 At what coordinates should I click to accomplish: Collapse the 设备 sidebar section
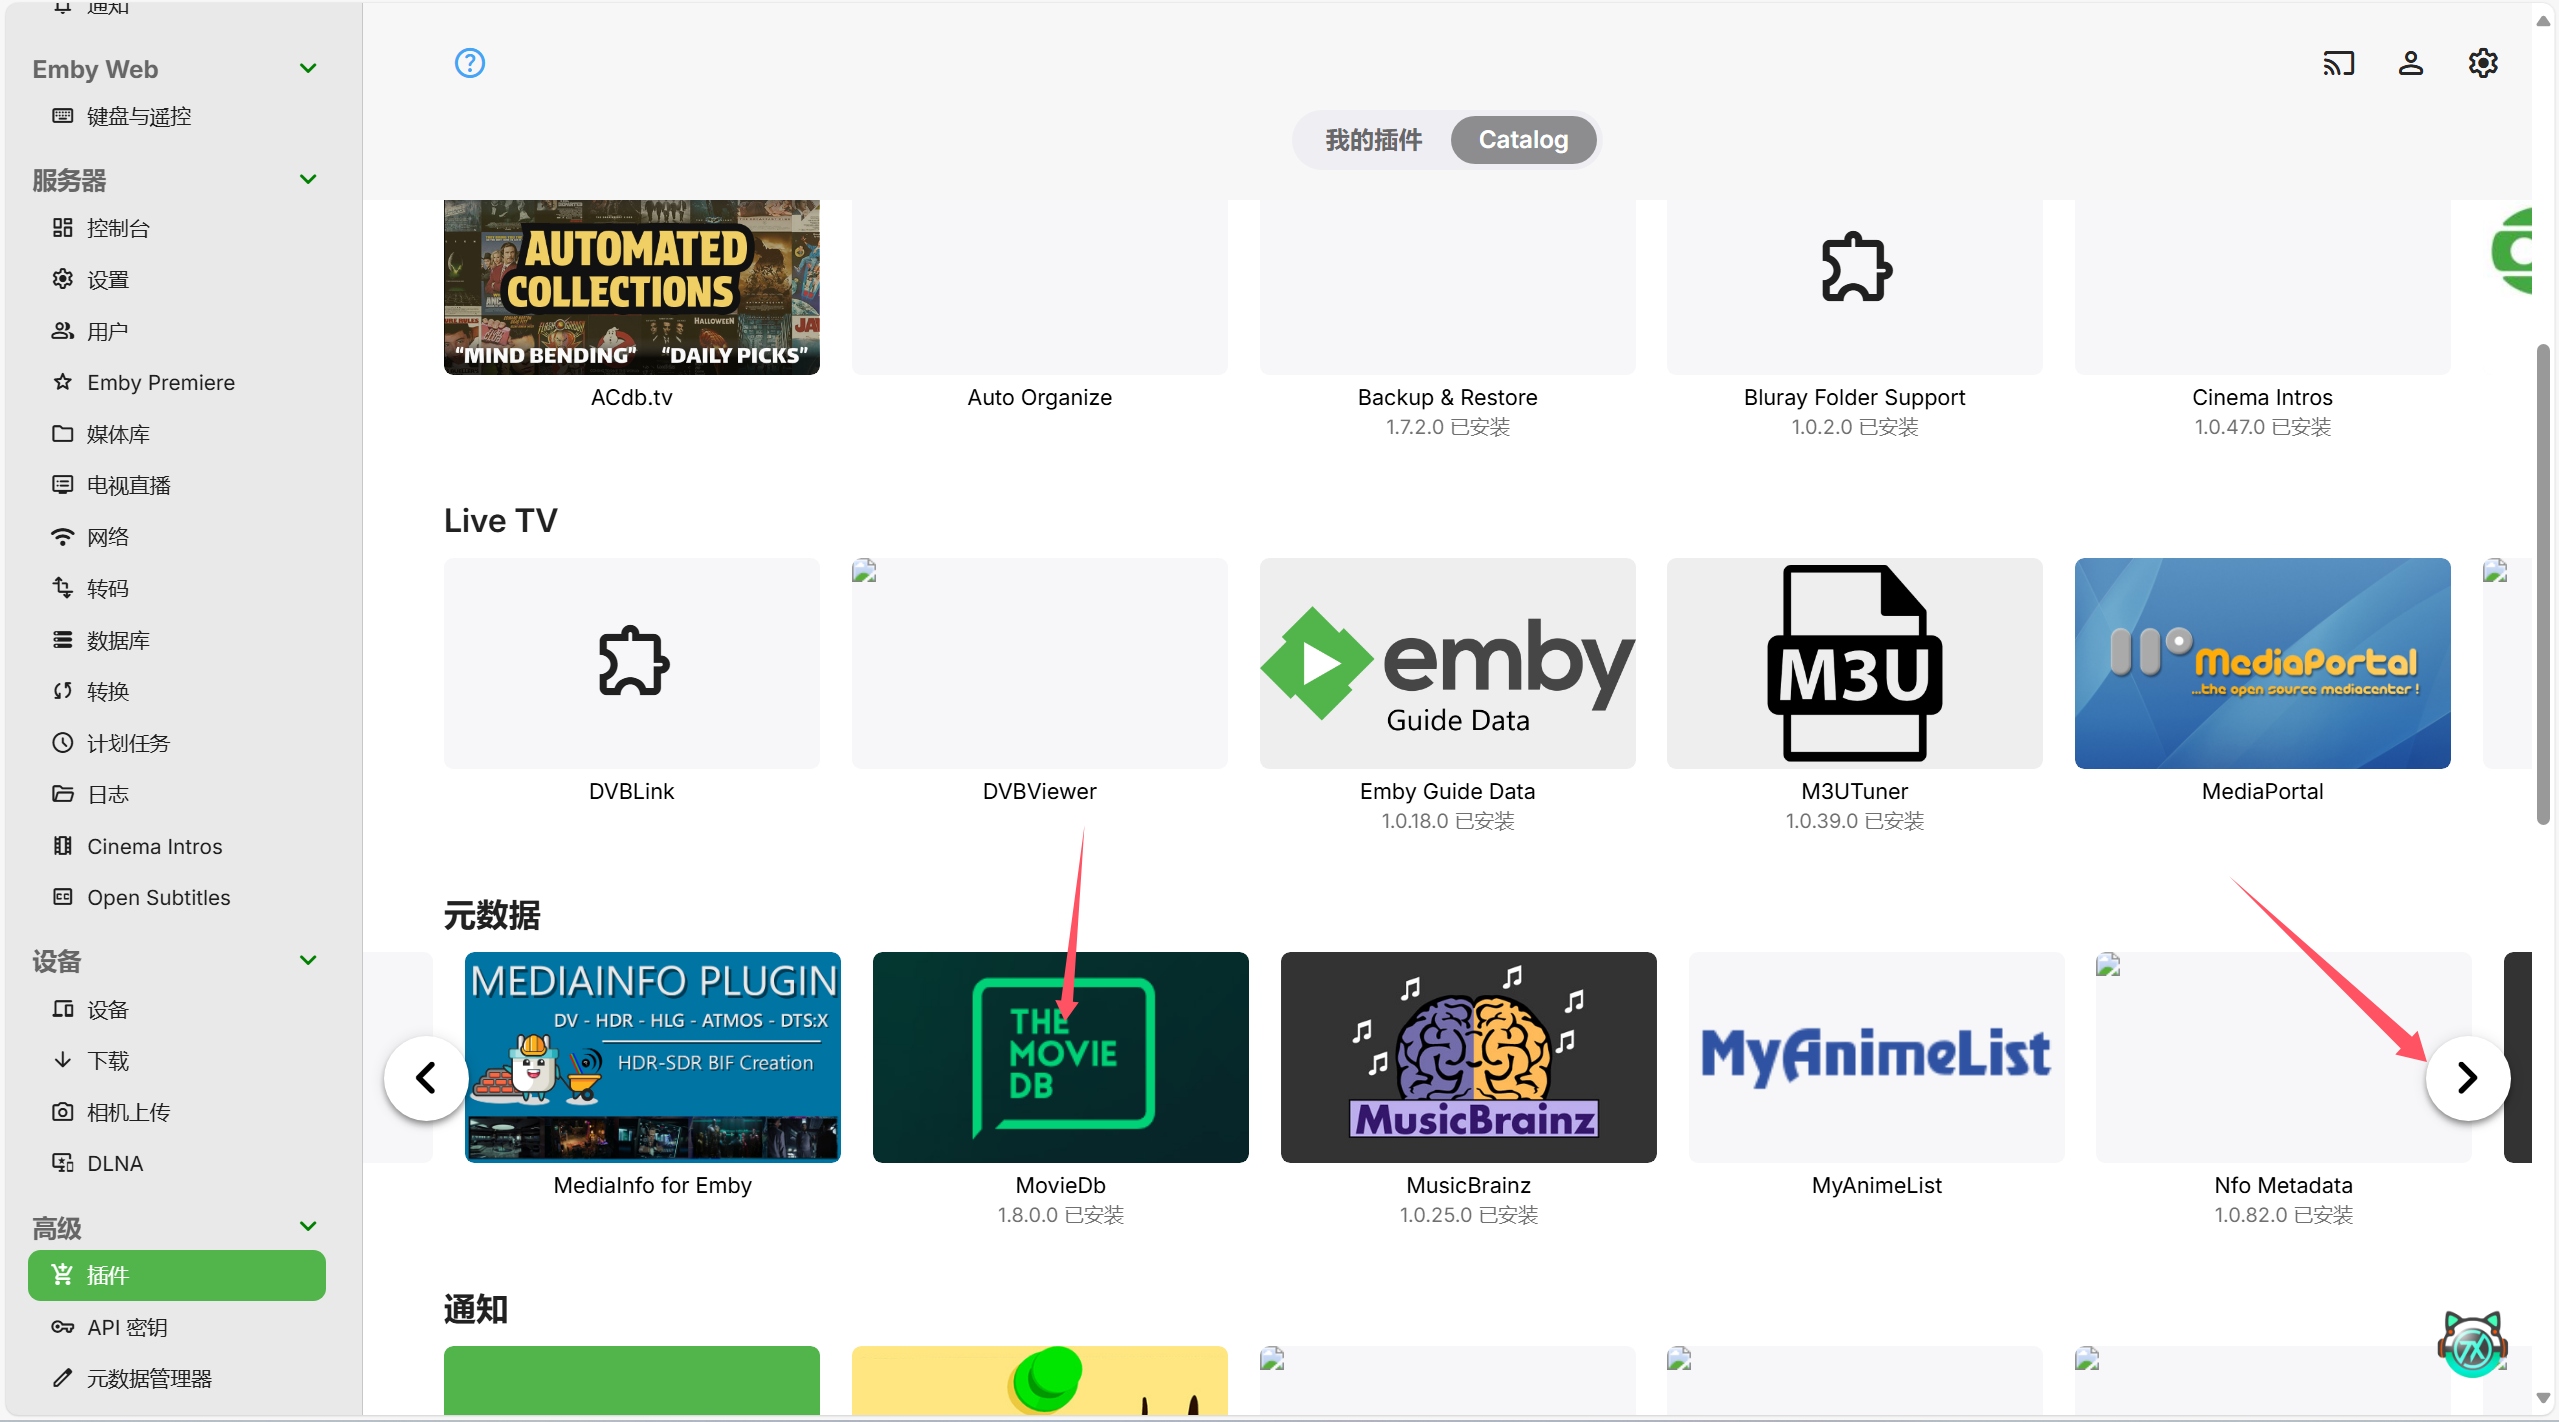tap(308, 960)
